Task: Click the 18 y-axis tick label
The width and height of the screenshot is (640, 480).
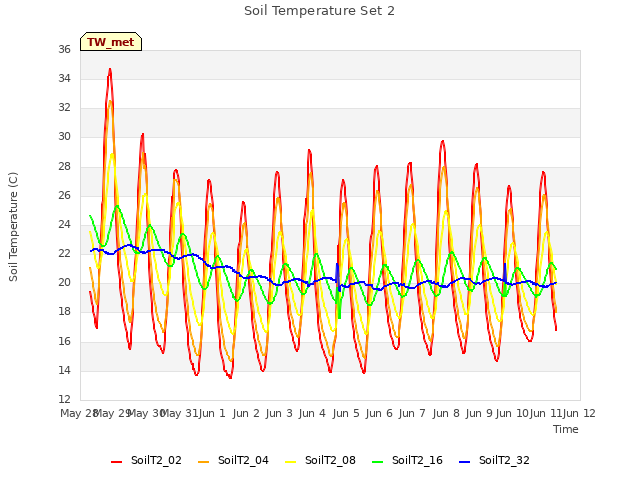Action: tap(64, 312)
